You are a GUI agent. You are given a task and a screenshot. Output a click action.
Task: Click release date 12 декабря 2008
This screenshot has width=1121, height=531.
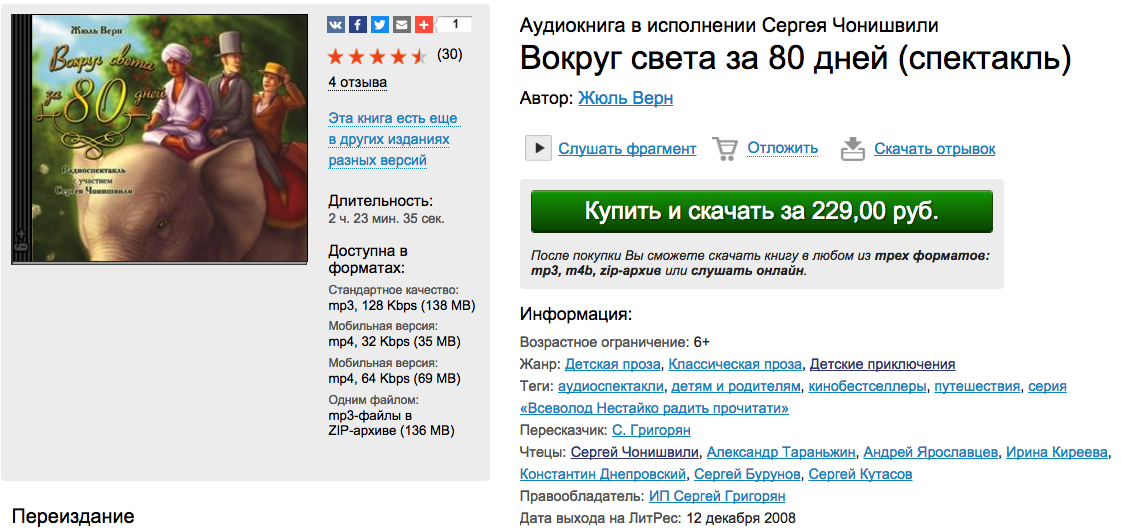coord(740,518)
